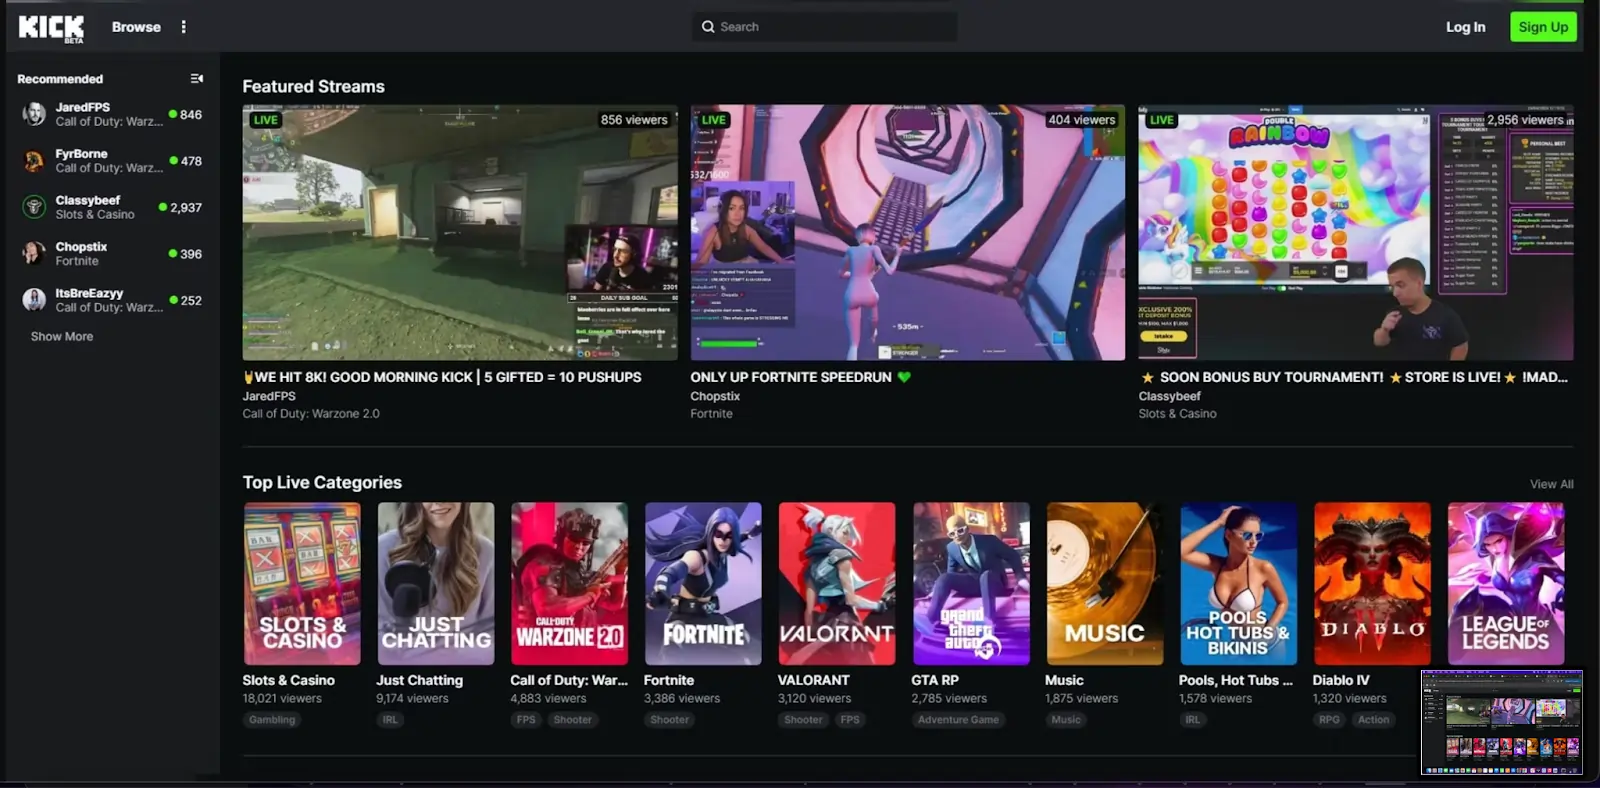Open the Browse page

click(136, 27)
